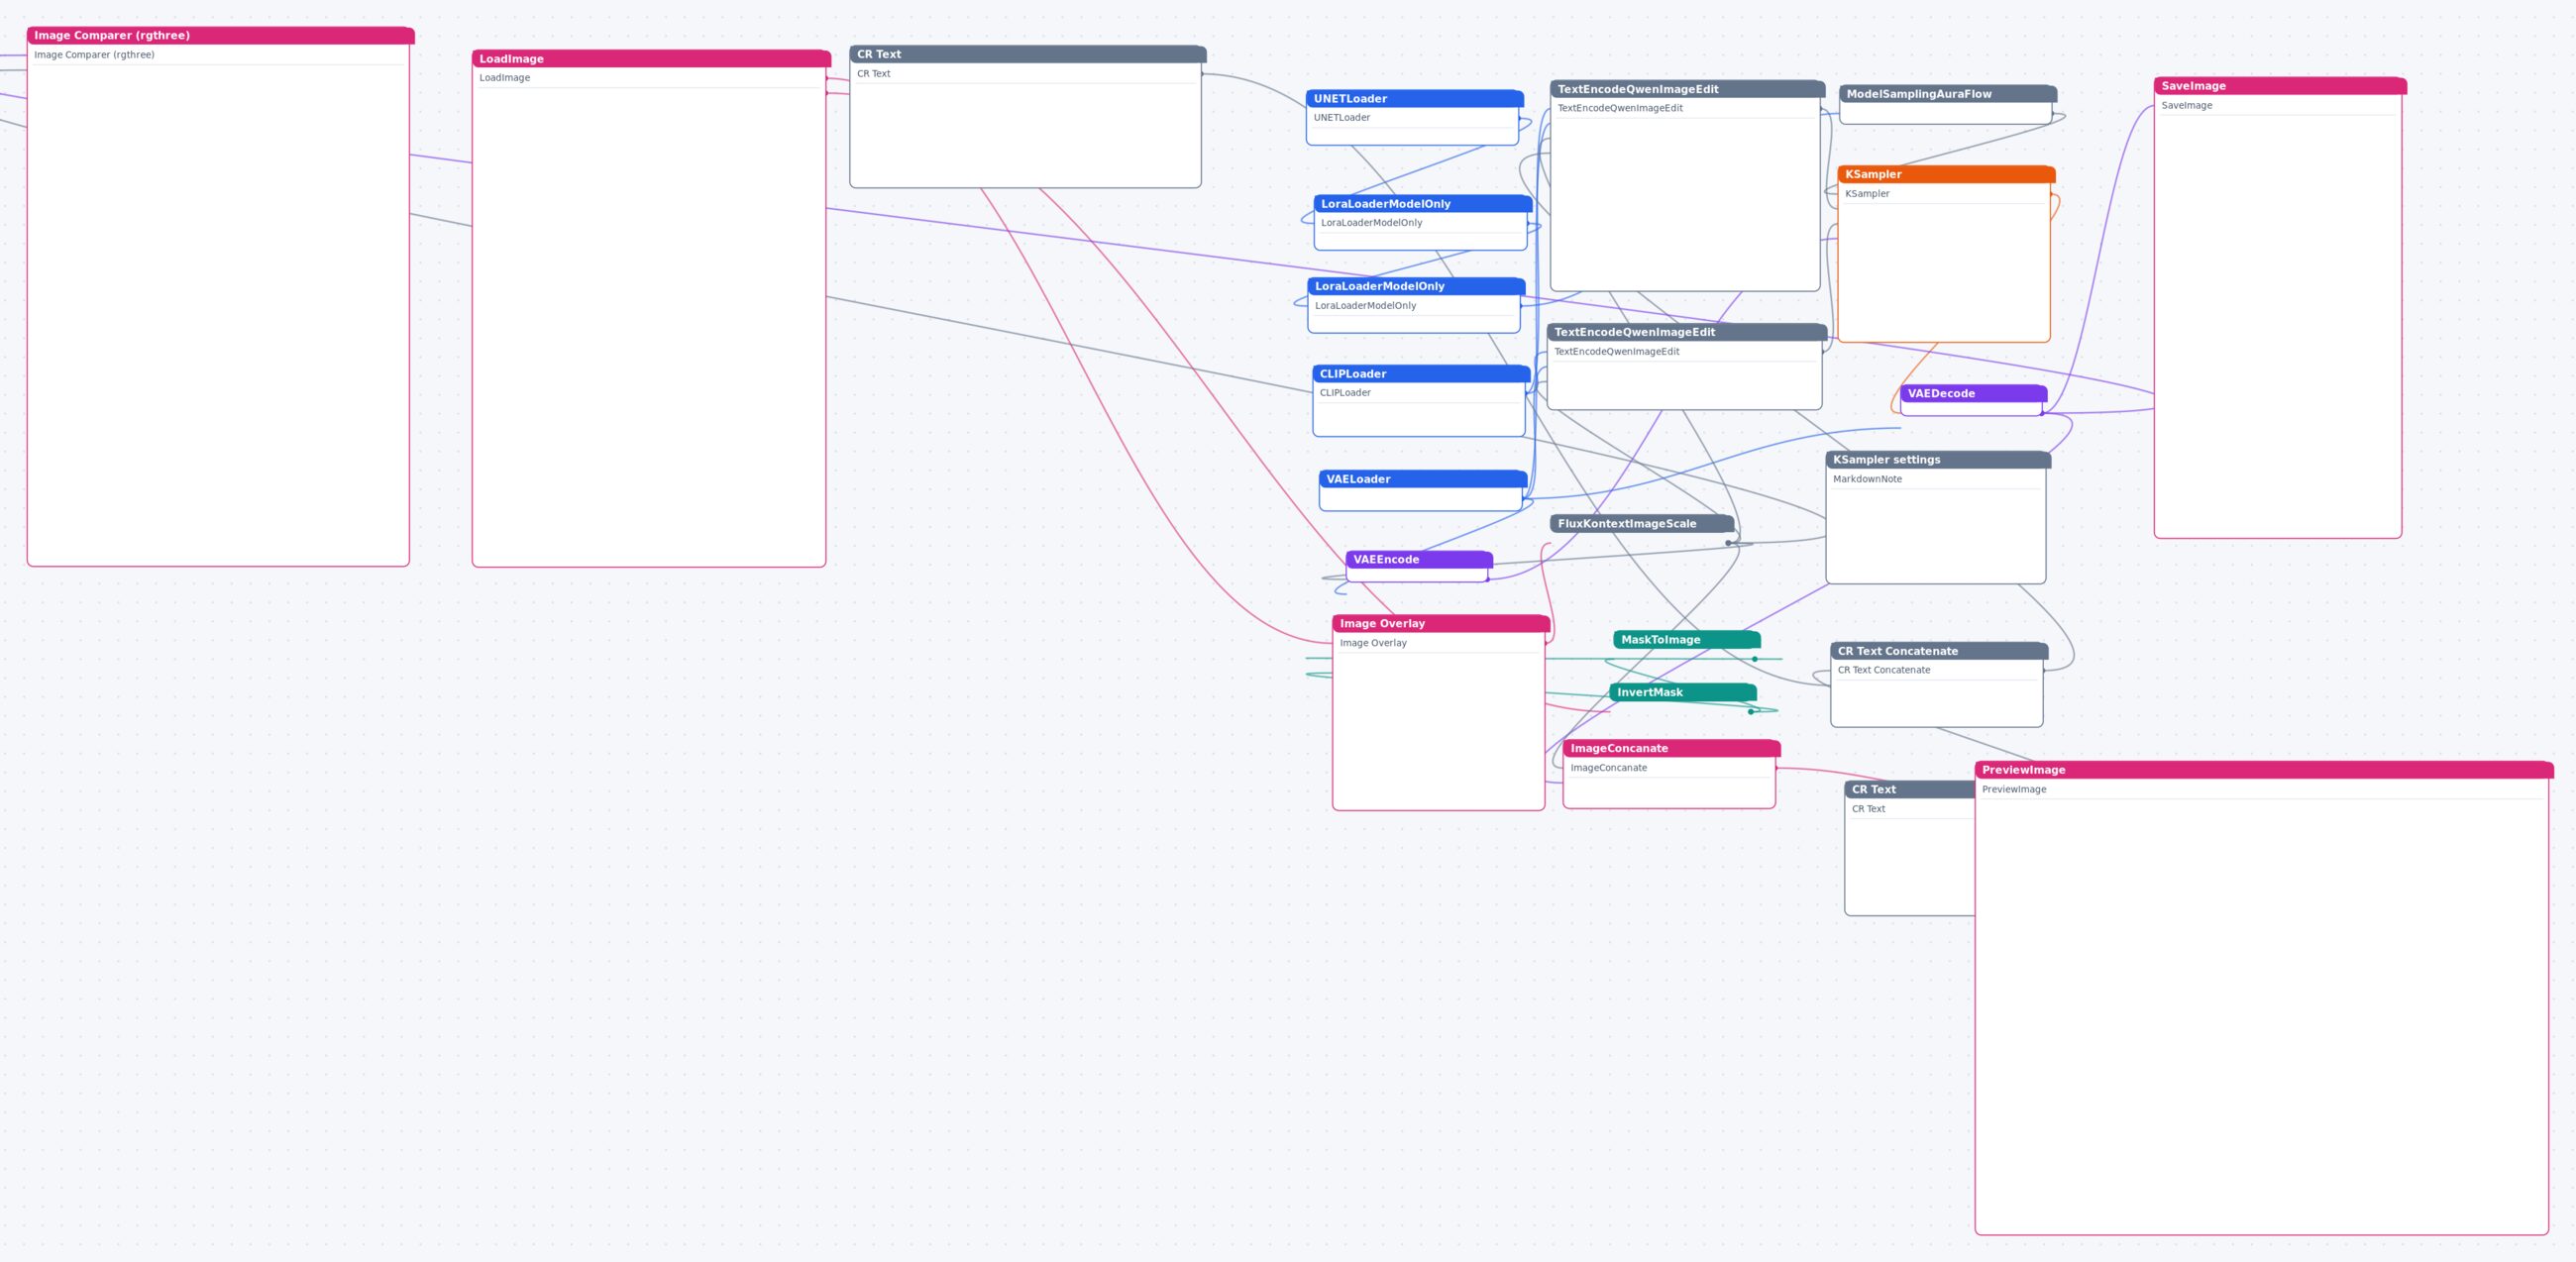Screen dimensions: 2576x1262
Task: Click the Image Overlay node title bar
Action: (x=1441, y=623)
